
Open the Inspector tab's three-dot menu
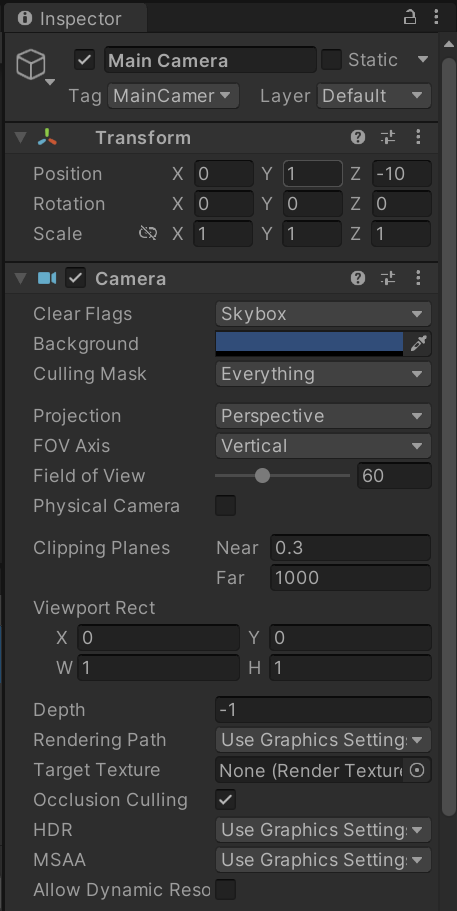436,17
